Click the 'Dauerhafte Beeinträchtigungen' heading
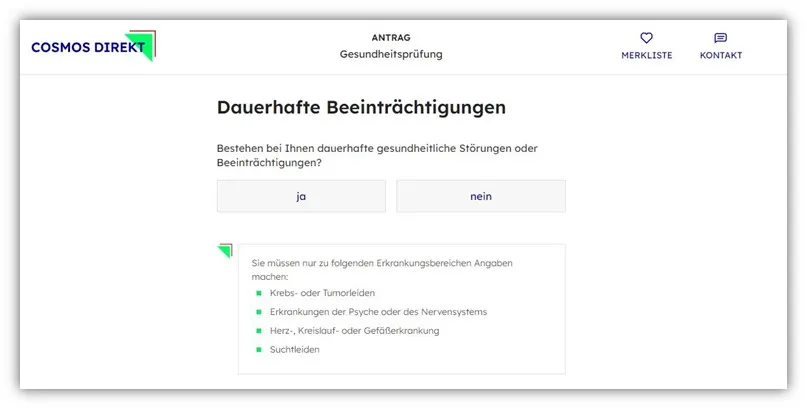The image size is (807, 409). point(361,108)
